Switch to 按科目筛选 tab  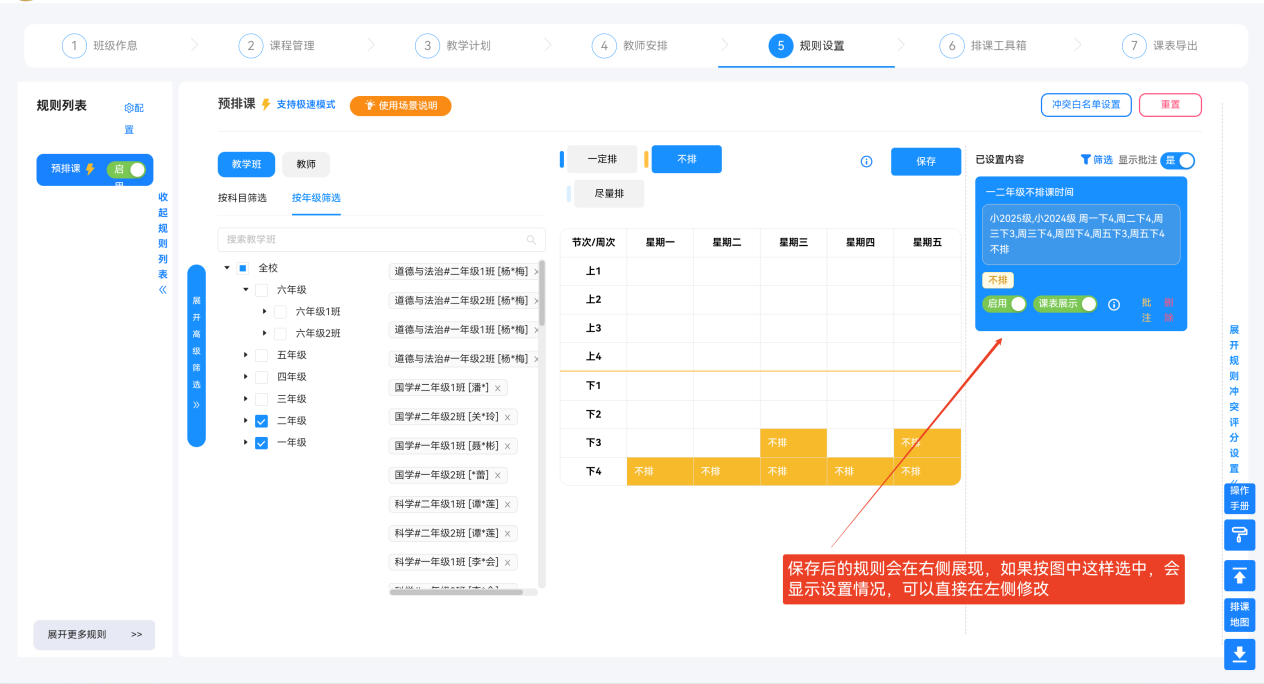(x=242, y=198)
